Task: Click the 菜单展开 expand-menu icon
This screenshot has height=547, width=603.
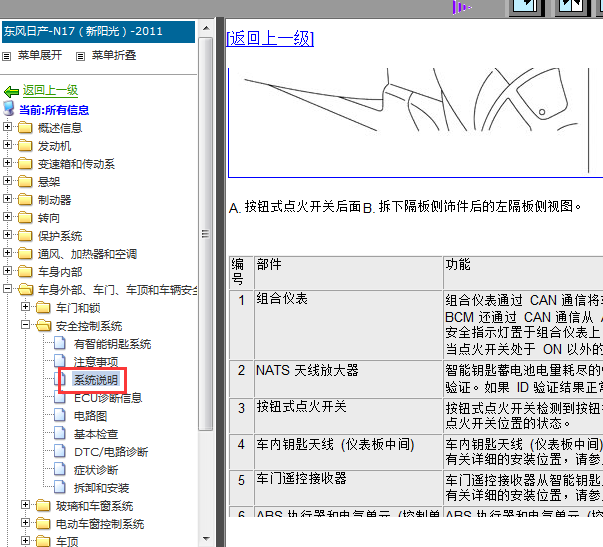Action: [7, 57]
